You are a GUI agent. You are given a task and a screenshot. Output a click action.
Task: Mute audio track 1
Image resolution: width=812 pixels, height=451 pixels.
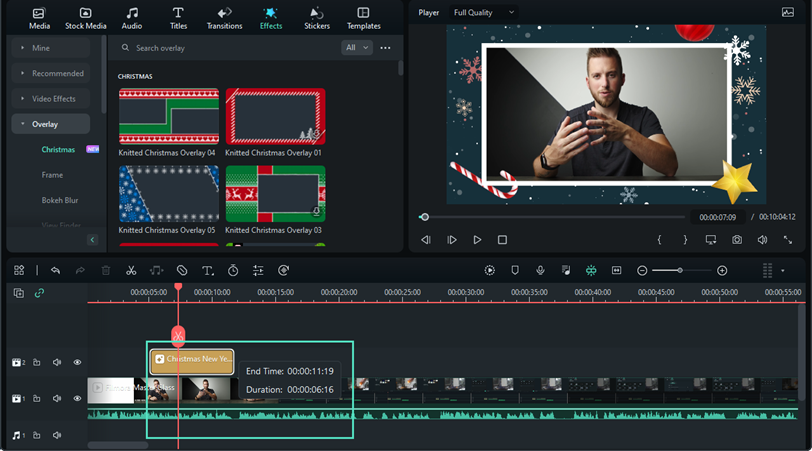[x=57, y=435]
